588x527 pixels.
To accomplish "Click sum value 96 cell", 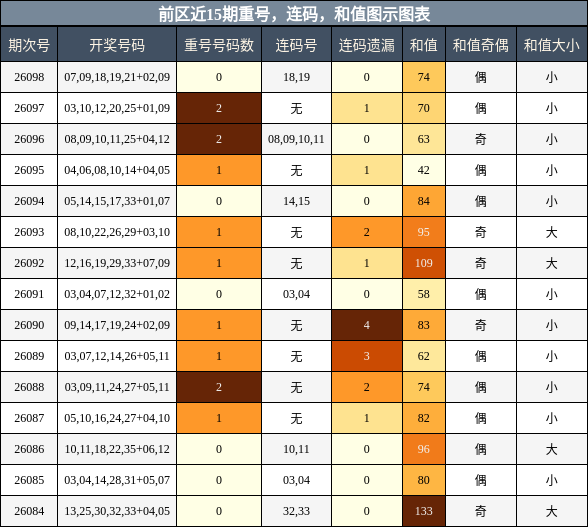I will pyautogui.click(x=424, y=449).
